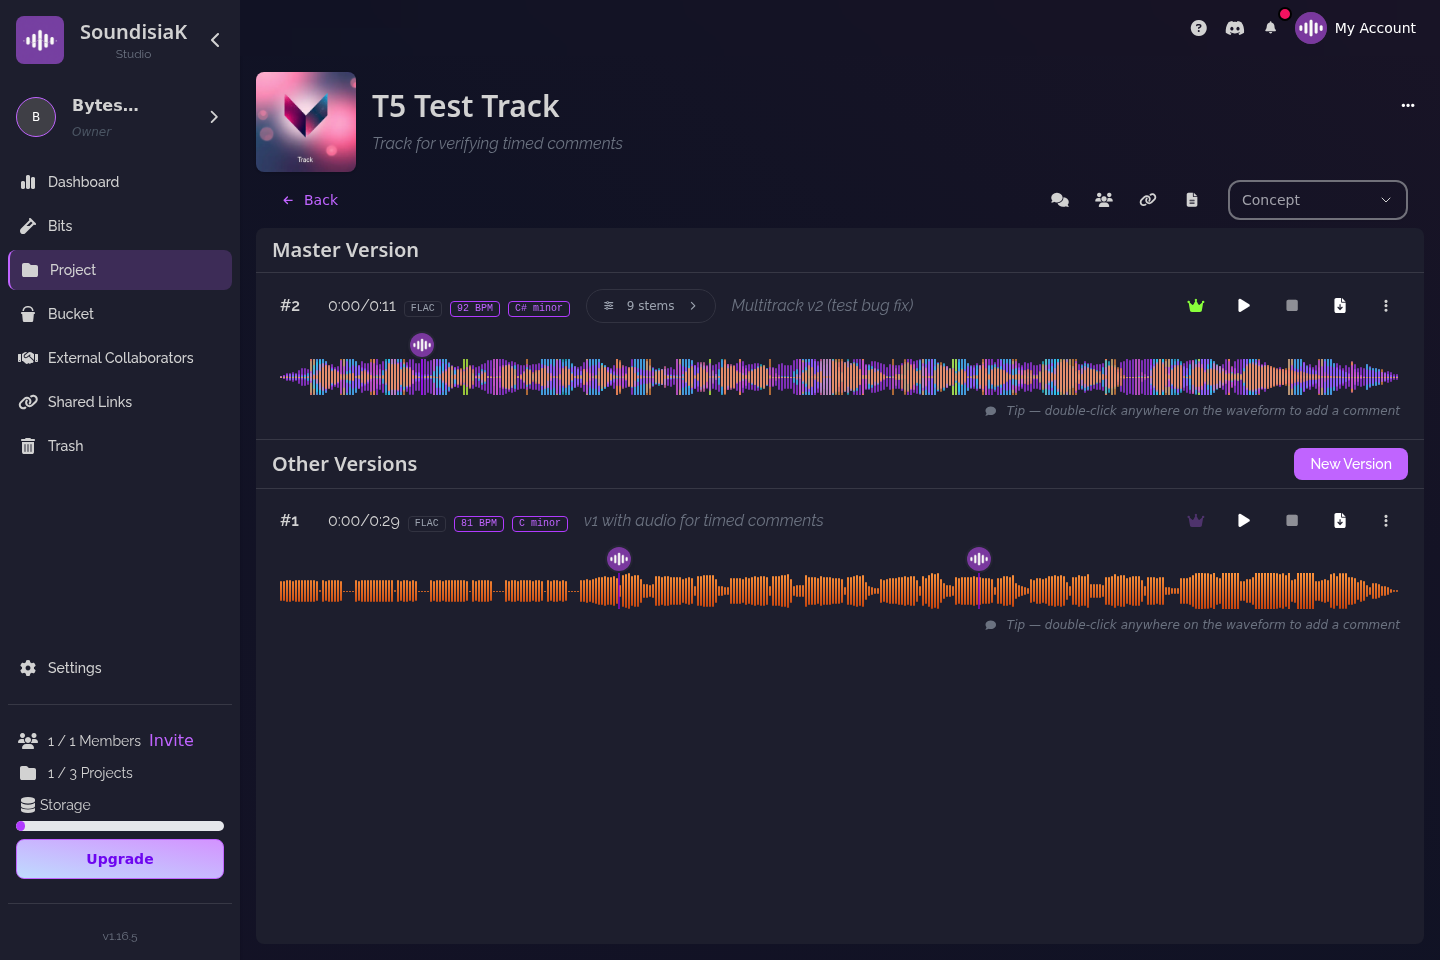Image resolution: width=1440 pixels, height=960 pixels.
Task: Go Back to the previous page
Action: tap(310, 200)
